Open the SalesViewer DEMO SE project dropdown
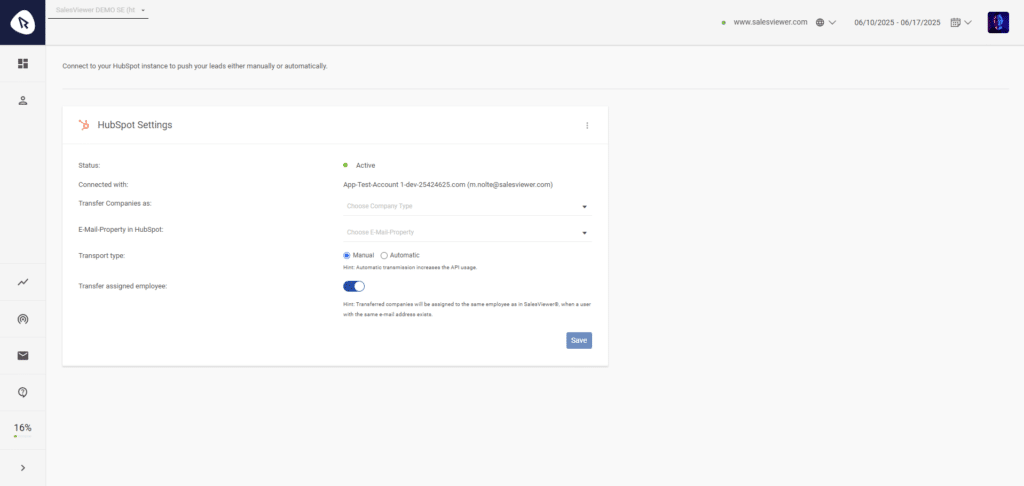This screenshot has height=486, width=1024. click(x=98, y=10)
